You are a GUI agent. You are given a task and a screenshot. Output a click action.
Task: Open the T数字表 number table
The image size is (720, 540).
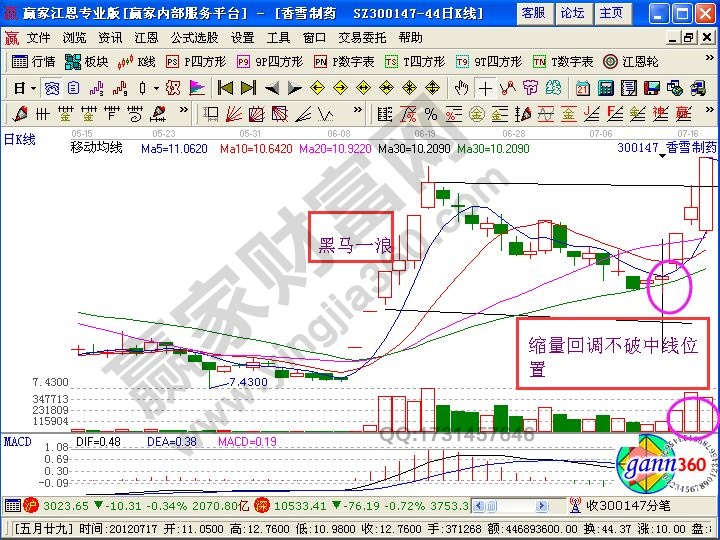pos(564,61)
